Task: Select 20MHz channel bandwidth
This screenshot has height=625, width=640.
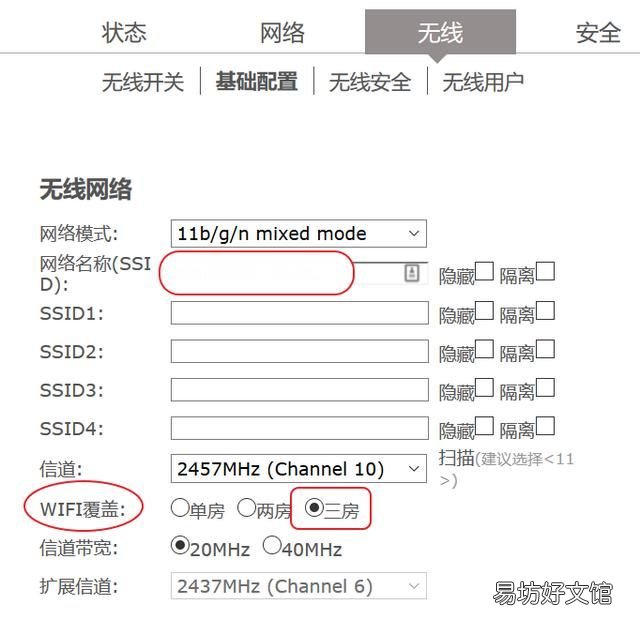Action: (180, 546)
